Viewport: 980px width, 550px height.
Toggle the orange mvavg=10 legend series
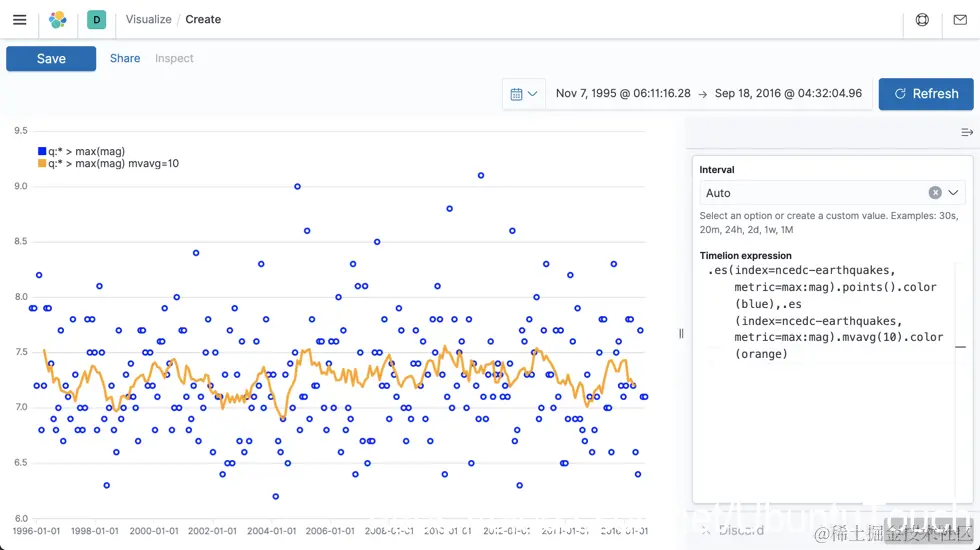point(108,163)
